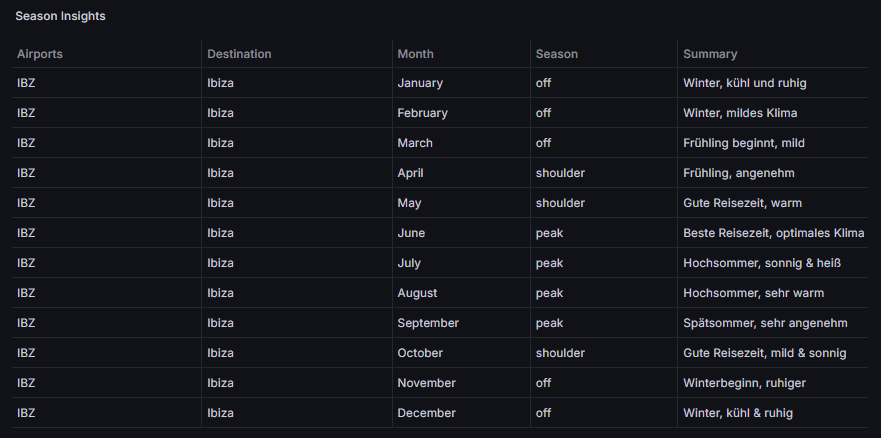Sort table by Airports column header

pyautogui.click(x=40, y=54)
